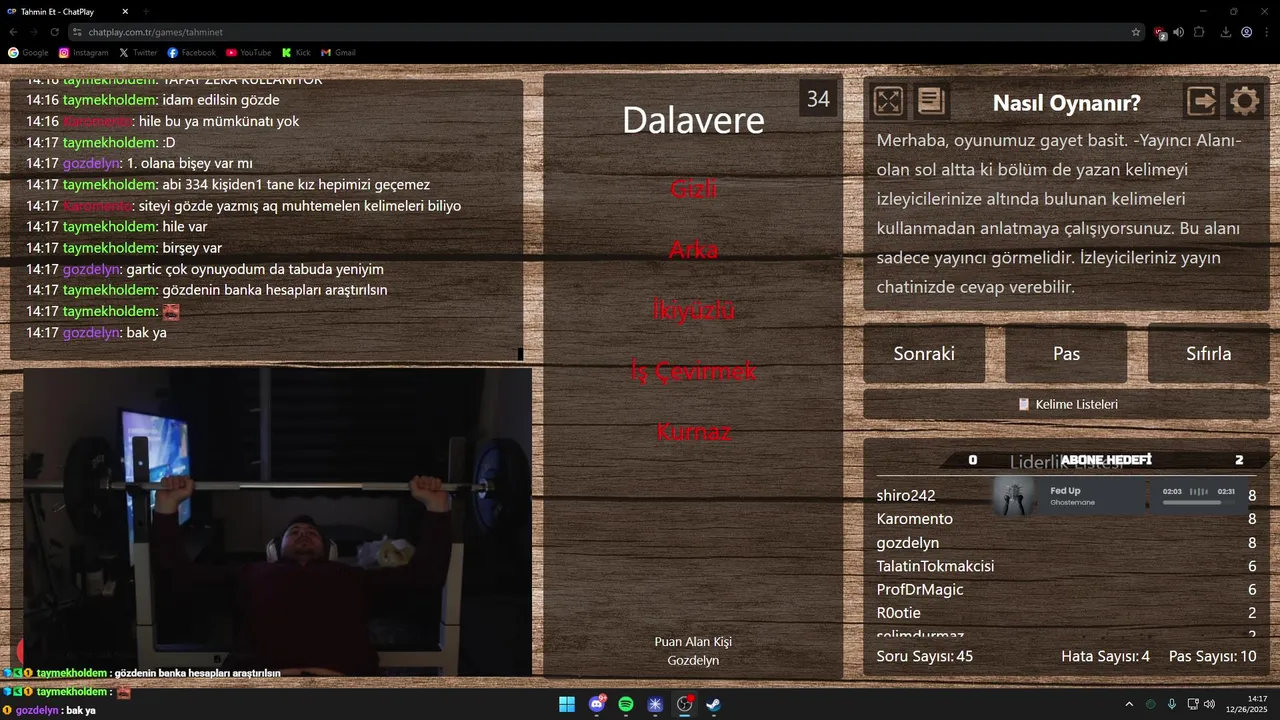This screenshot has width=1280, height=720.
Task: Click the Kelime Listeleri document icon
Action: click(1023, 405)
